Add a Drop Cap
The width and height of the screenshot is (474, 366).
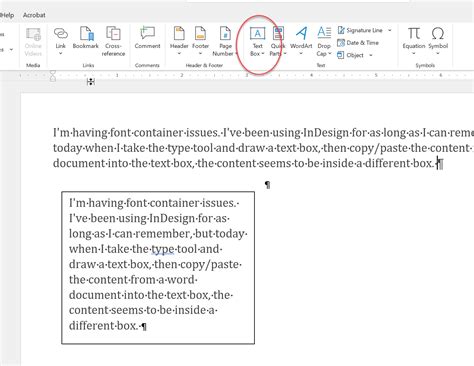click(x=324, y=41)
